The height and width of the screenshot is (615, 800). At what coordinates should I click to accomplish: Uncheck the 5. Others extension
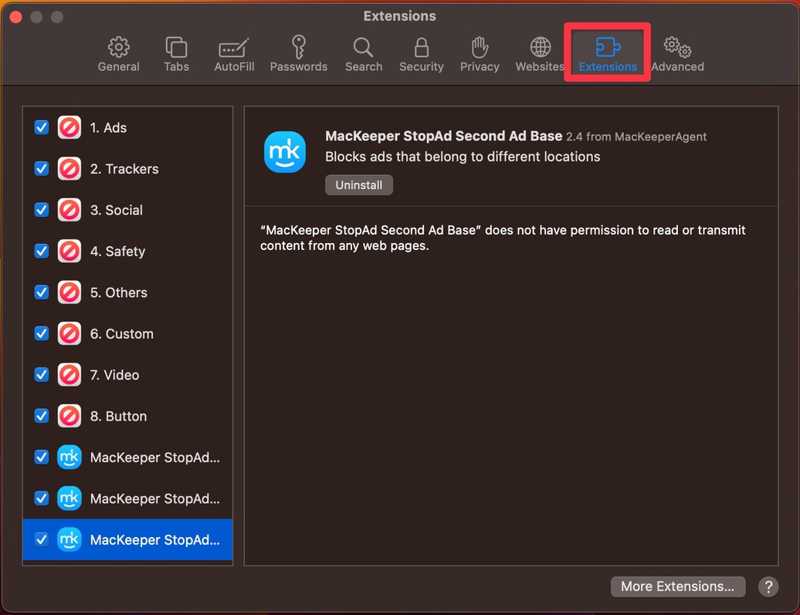41,292
